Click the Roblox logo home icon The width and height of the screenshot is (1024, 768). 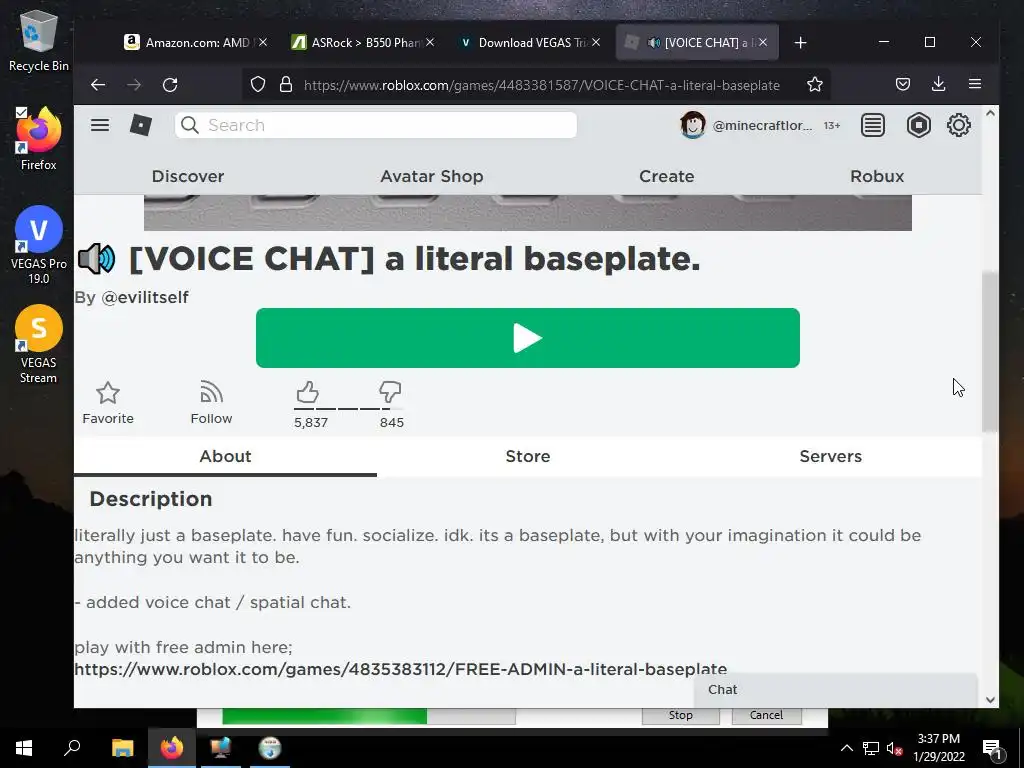click(140, 125)
